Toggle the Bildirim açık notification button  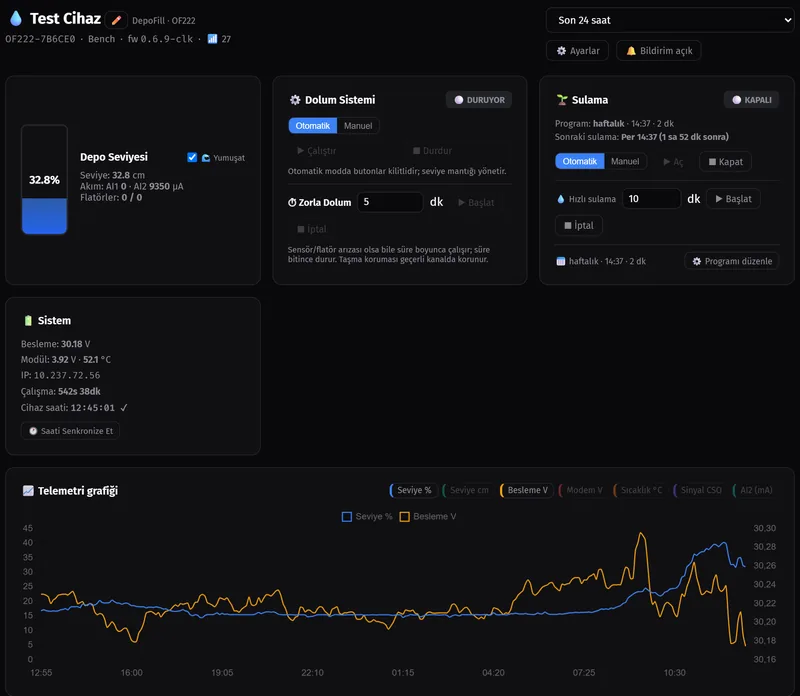(659, 51)
